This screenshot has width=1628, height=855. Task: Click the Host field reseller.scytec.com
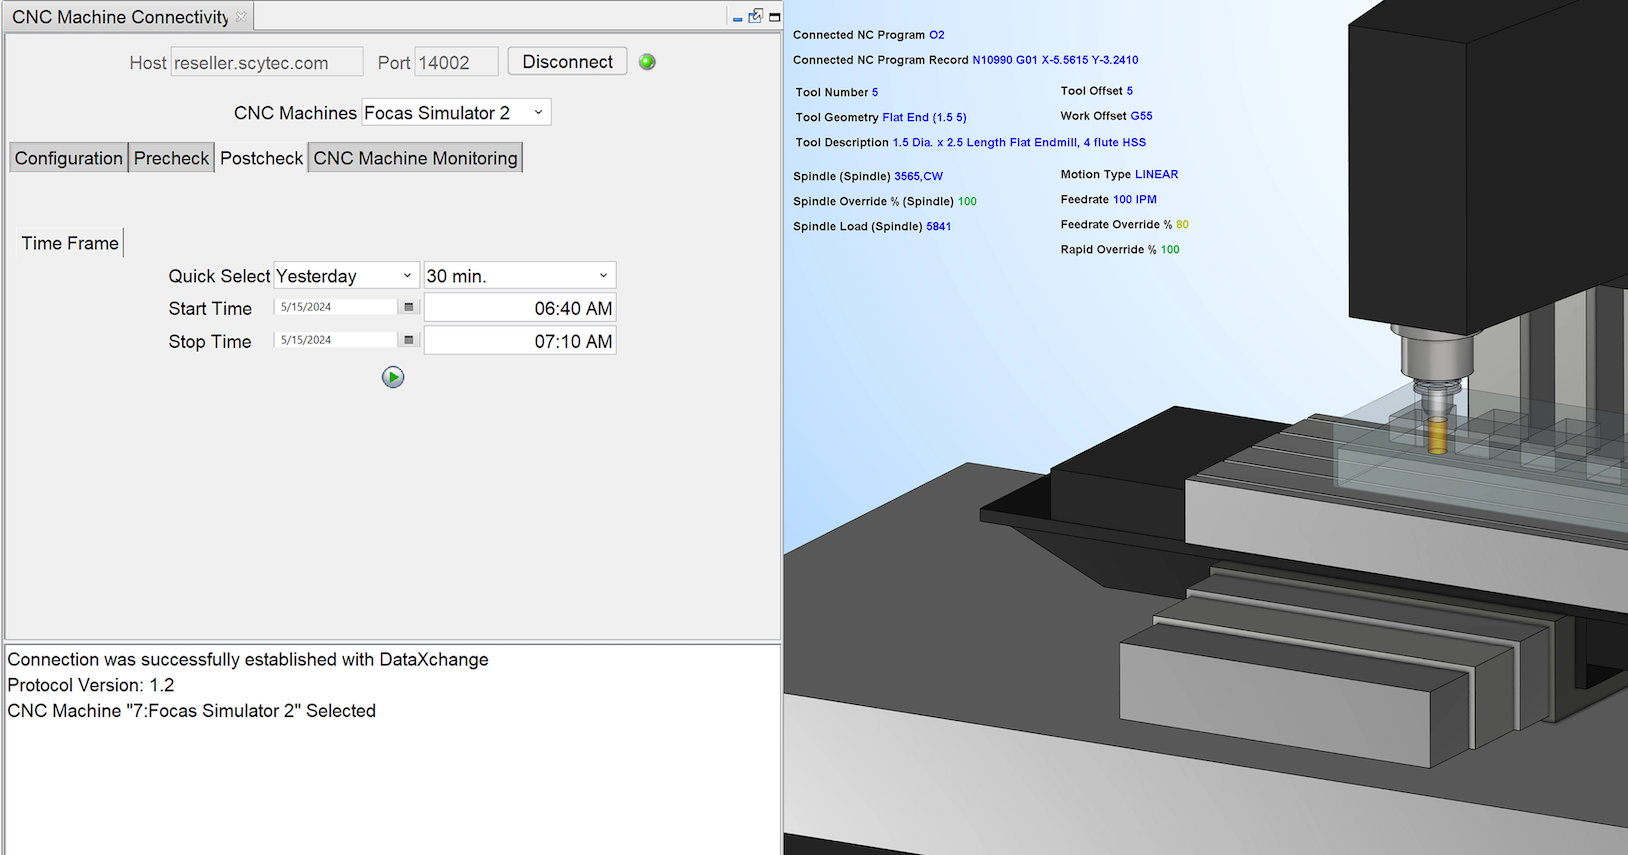click(267, 62)
